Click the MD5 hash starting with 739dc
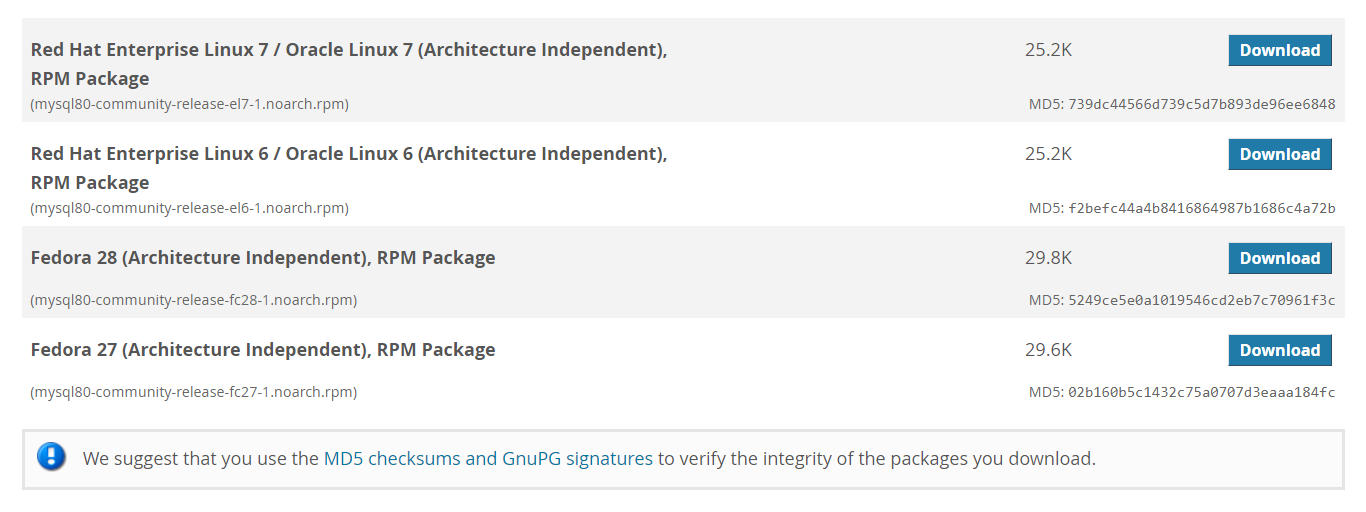1366x512 pixels. 1202,104
